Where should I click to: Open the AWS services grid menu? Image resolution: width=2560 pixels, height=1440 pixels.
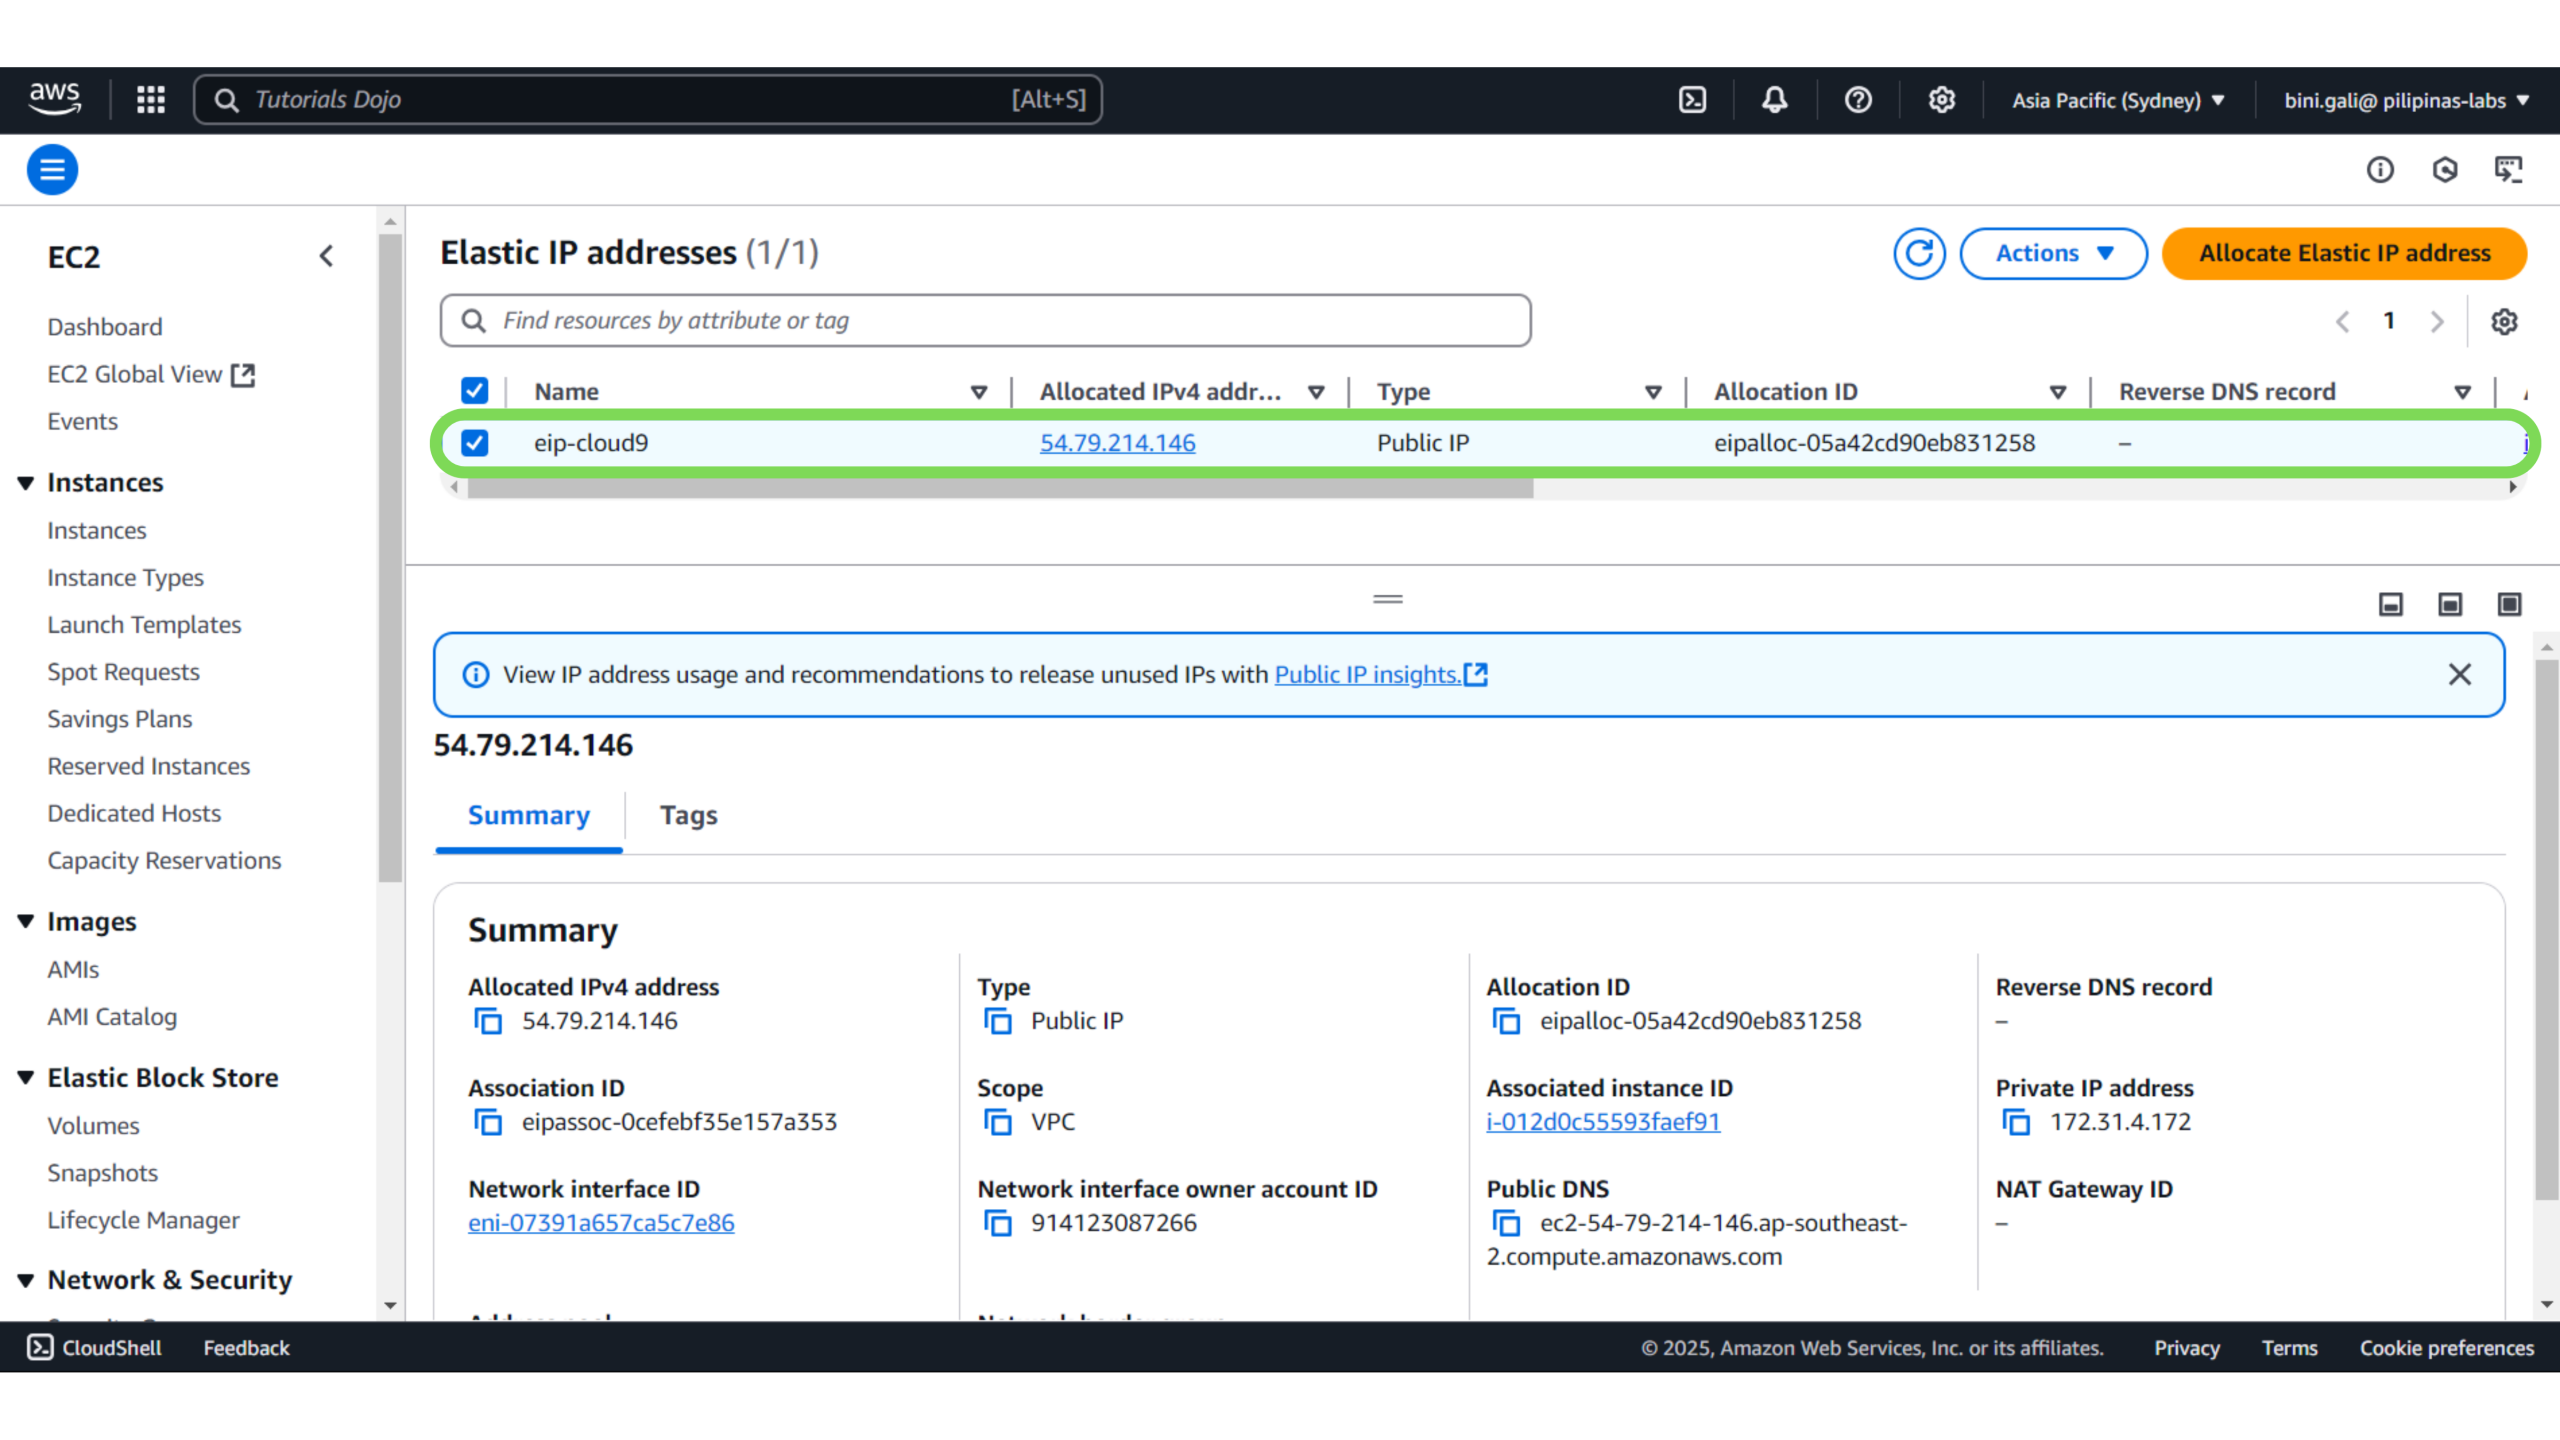pos(151,100)
